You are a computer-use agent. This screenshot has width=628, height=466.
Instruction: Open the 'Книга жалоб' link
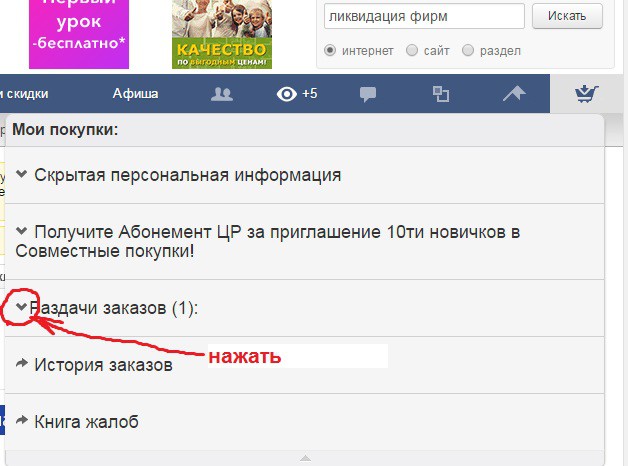(x=87, y=422)
